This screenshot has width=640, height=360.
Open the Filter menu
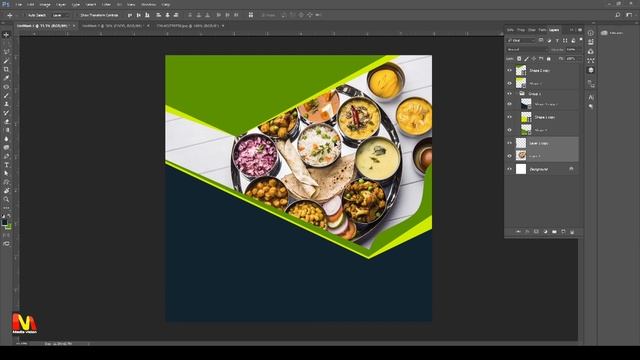click(x=106, y=4)
